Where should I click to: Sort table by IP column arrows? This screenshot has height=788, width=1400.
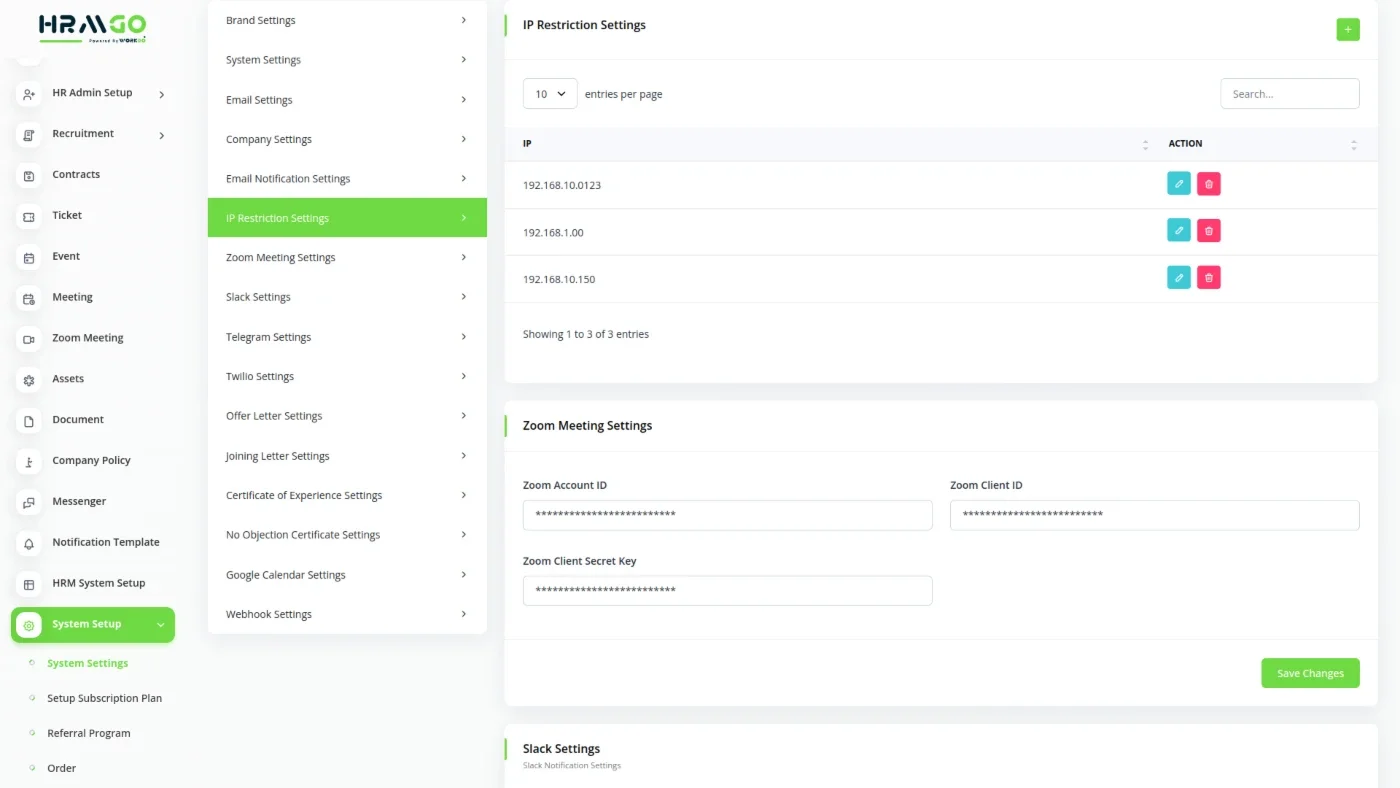[x=1145, y=145]
